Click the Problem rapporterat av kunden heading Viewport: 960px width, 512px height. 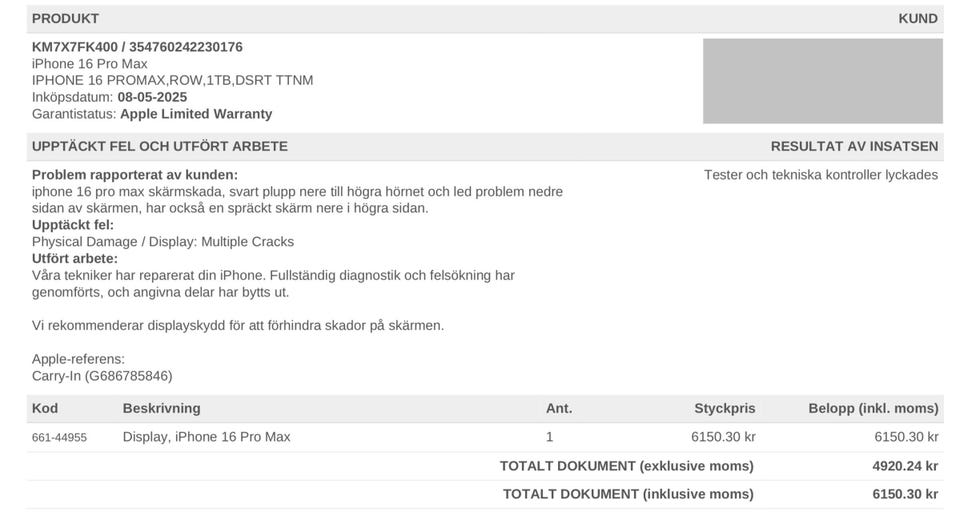pos(135,175)
